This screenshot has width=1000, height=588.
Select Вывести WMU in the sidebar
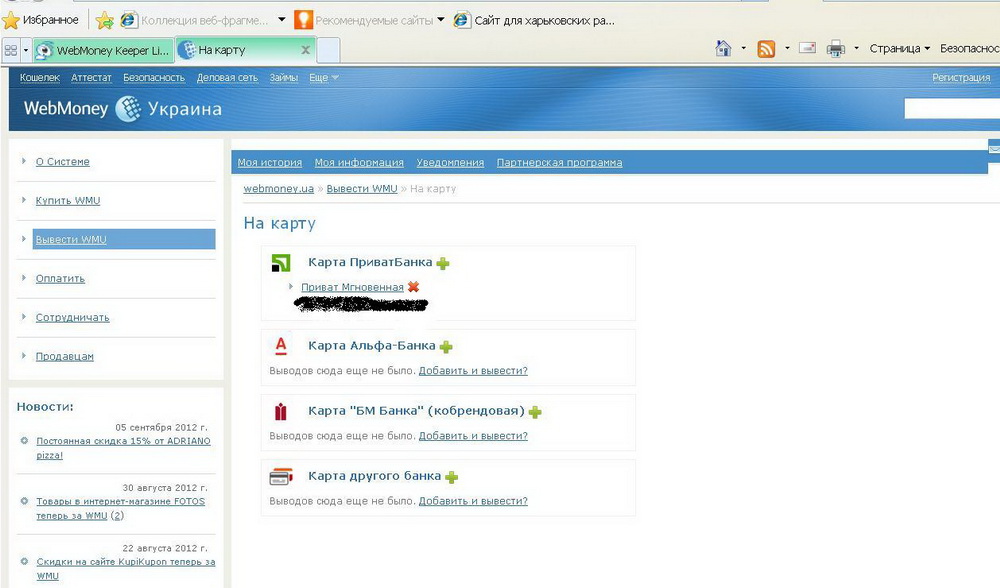(124, 239)
